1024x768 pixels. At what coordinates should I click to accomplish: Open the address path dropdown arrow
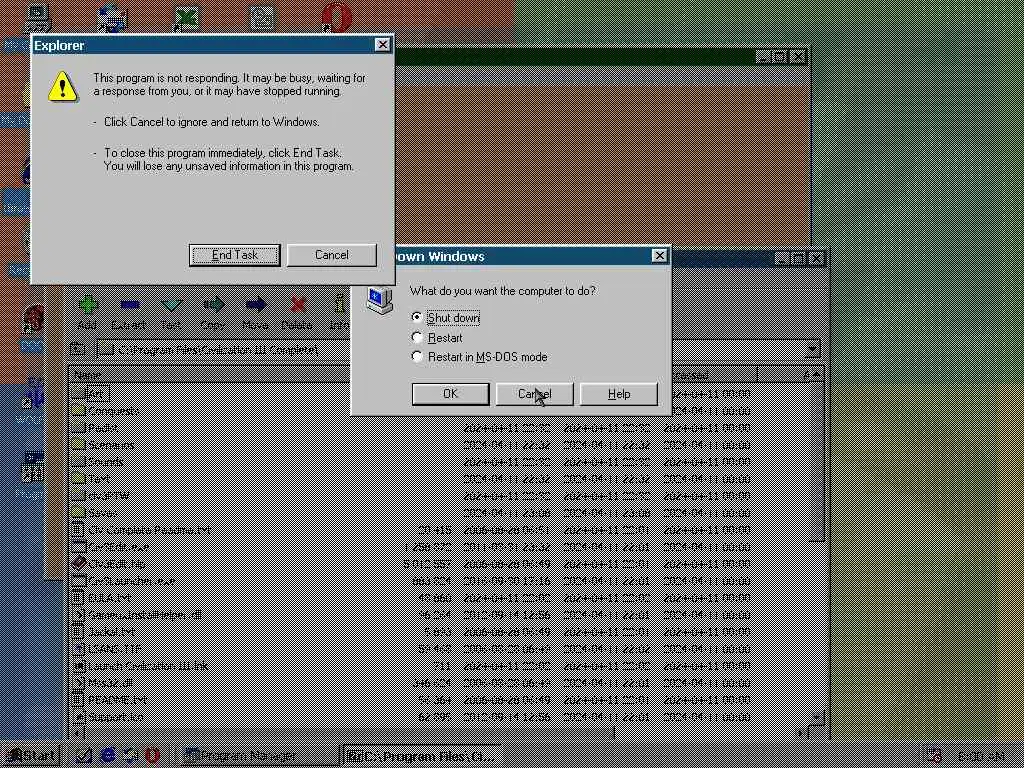pos(812,349)
